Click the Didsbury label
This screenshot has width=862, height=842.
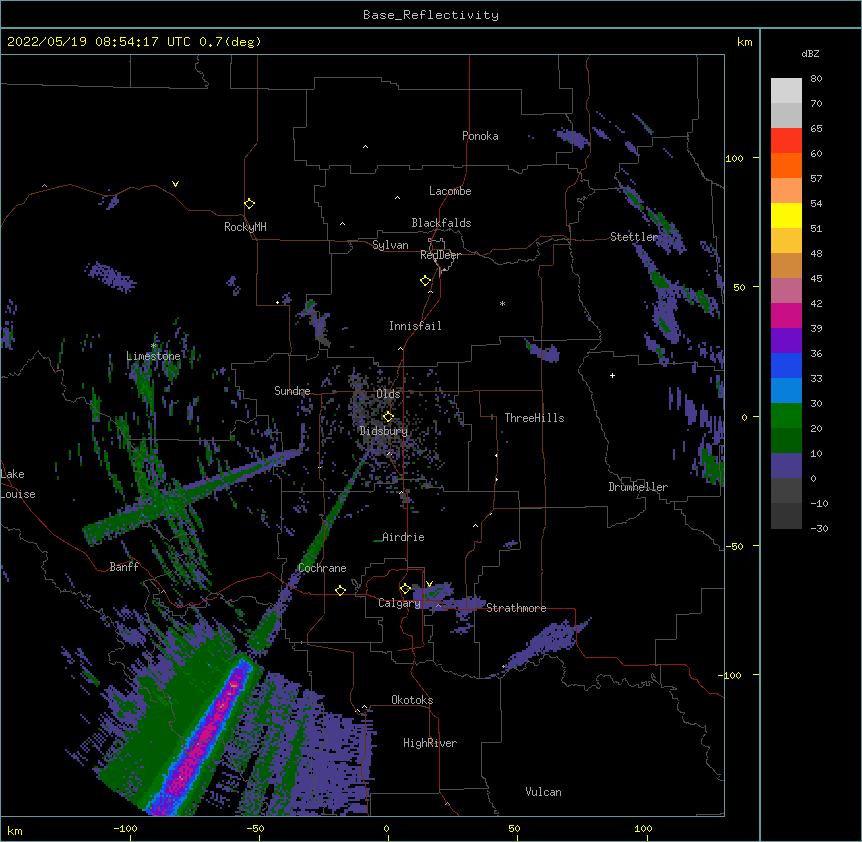click(x=384, y=431)
